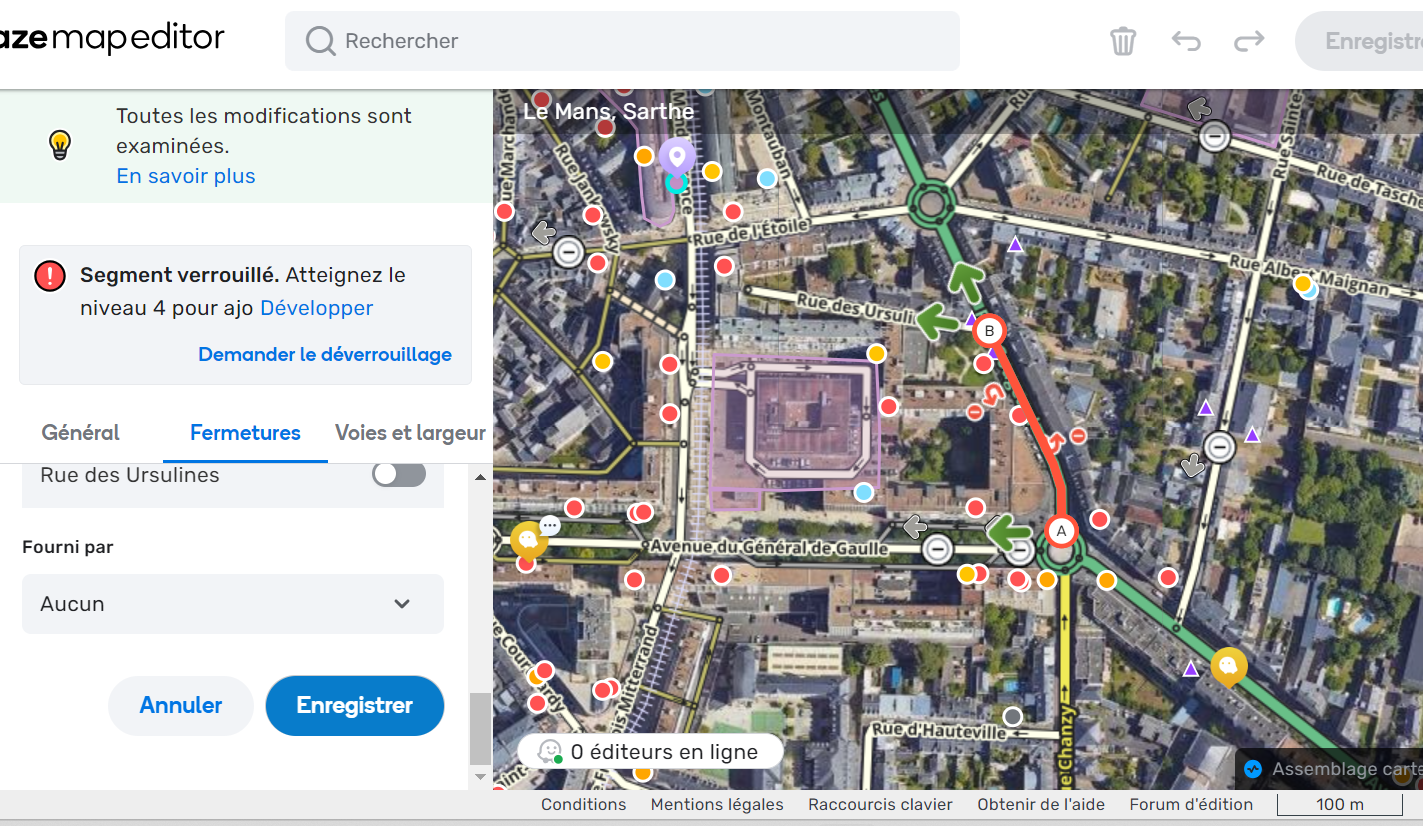The height and width of the screenshot is (826, 1423).
Task: Open the Voies et largeur tab
Action: [x=410, y=433]
